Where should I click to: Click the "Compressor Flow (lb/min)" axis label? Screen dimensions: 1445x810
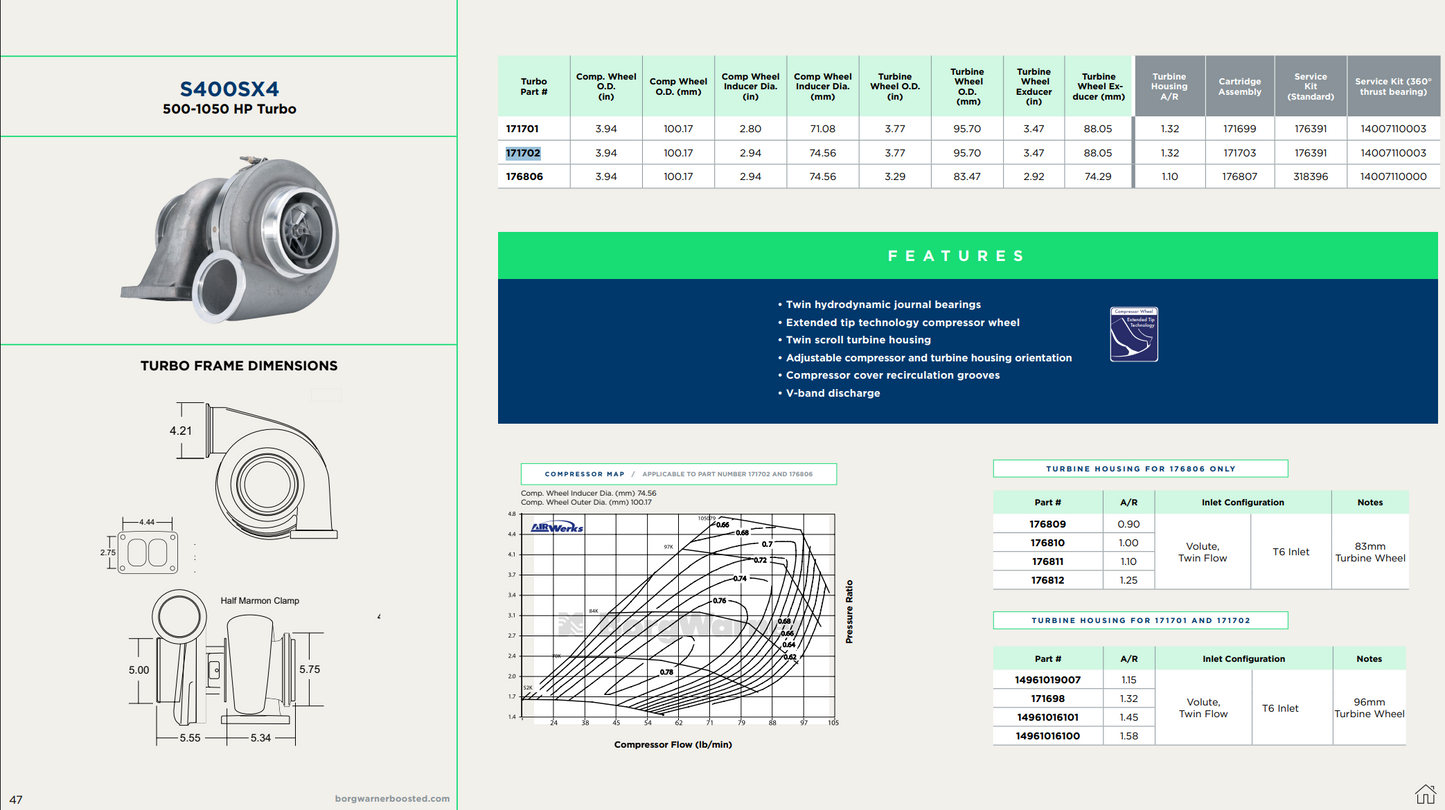coord(673,745)
